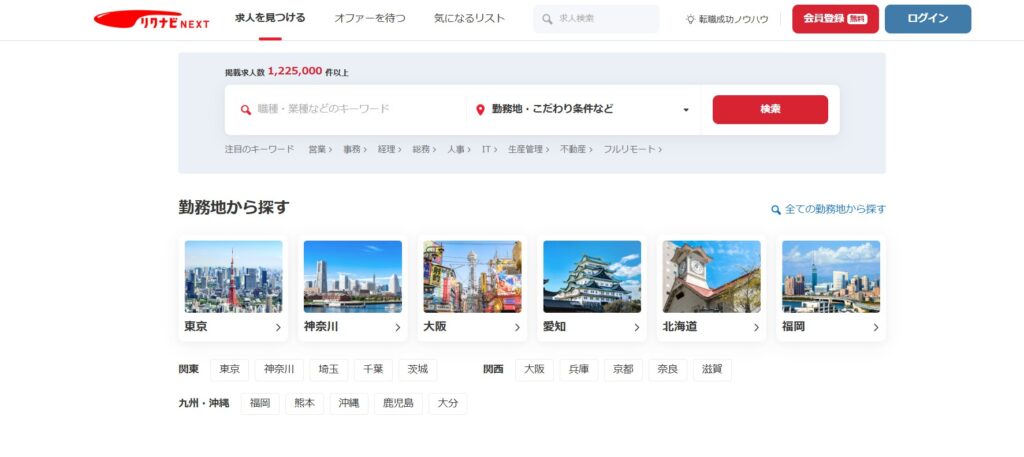
Task: Select the 総務 keyword link
Action: pyautogui.click(x=424, y=150)
